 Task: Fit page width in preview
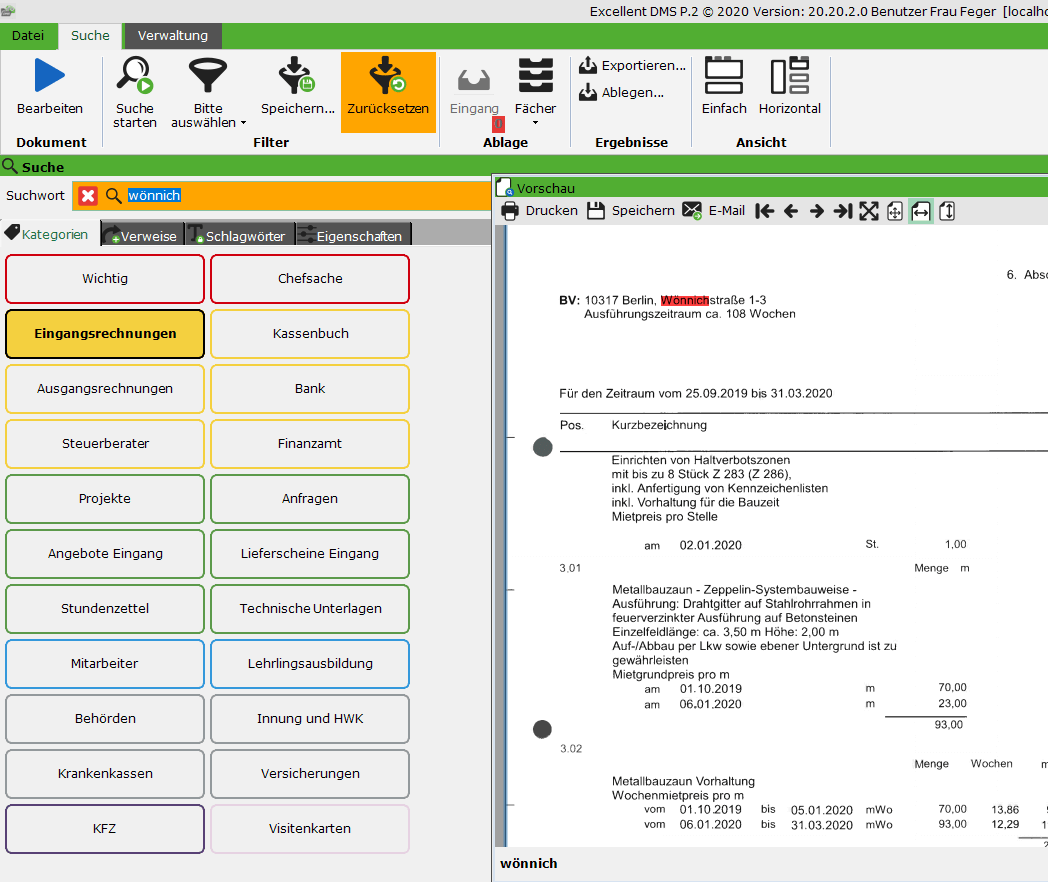tap(920, 211)
